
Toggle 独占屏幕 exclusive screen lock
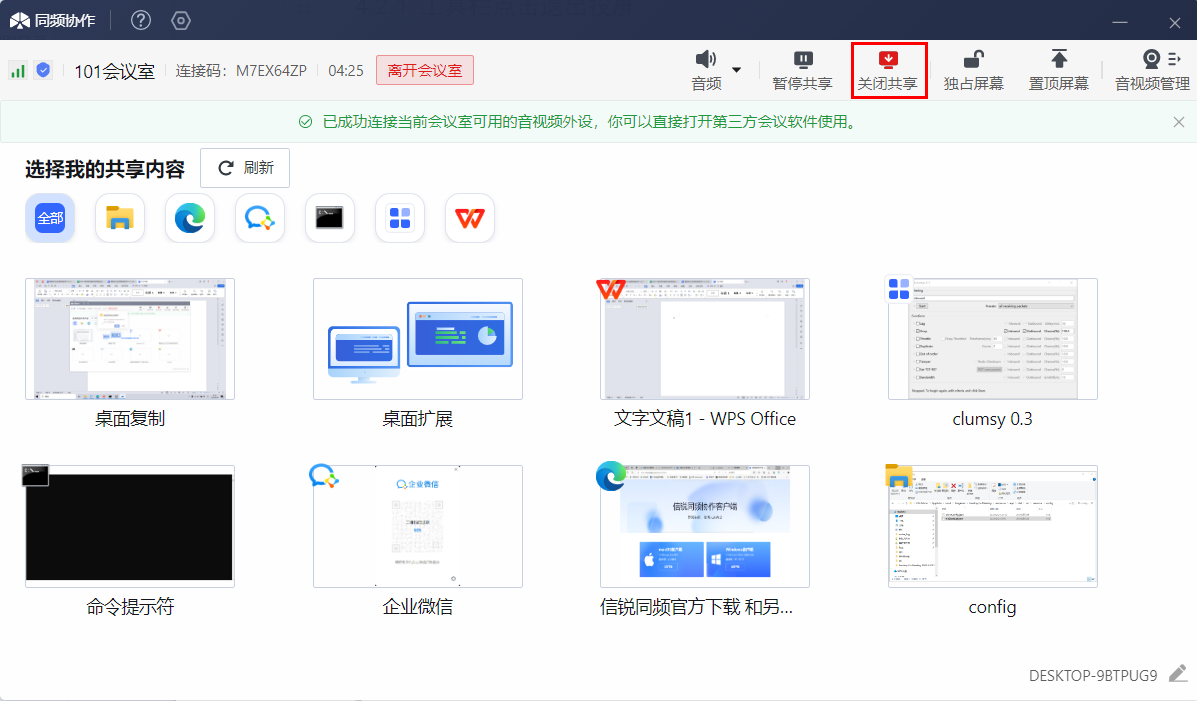click(x=973, y=70)
